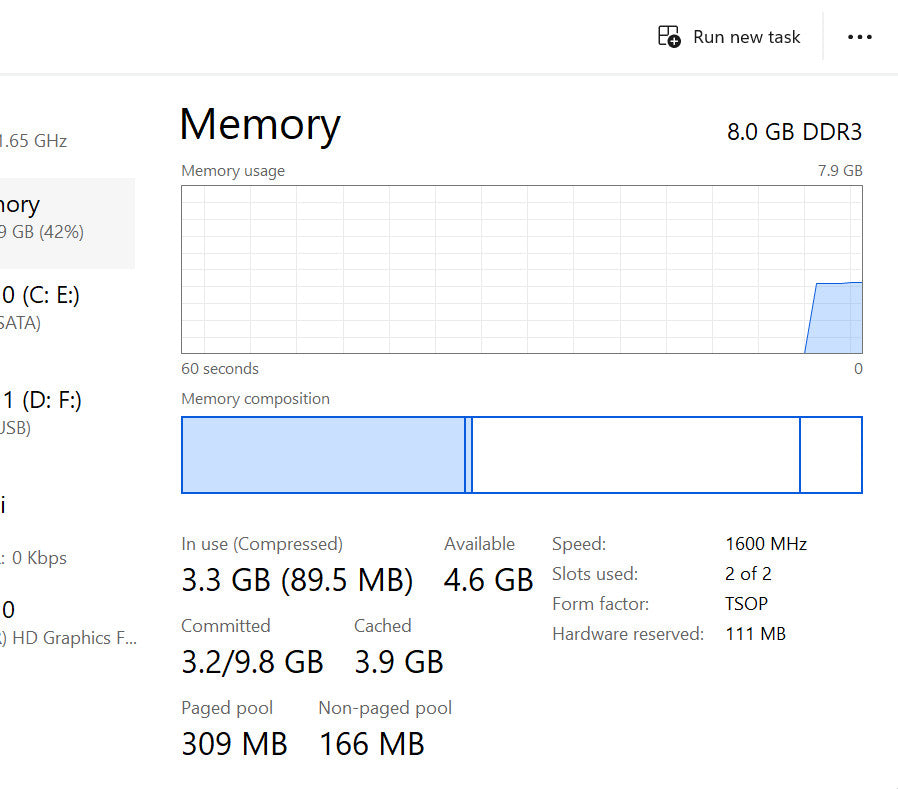Click the In use value 3.3 GB (89.5 MB)
The height and width of the screenshot is (789, 898).
(x=297, y=580)
